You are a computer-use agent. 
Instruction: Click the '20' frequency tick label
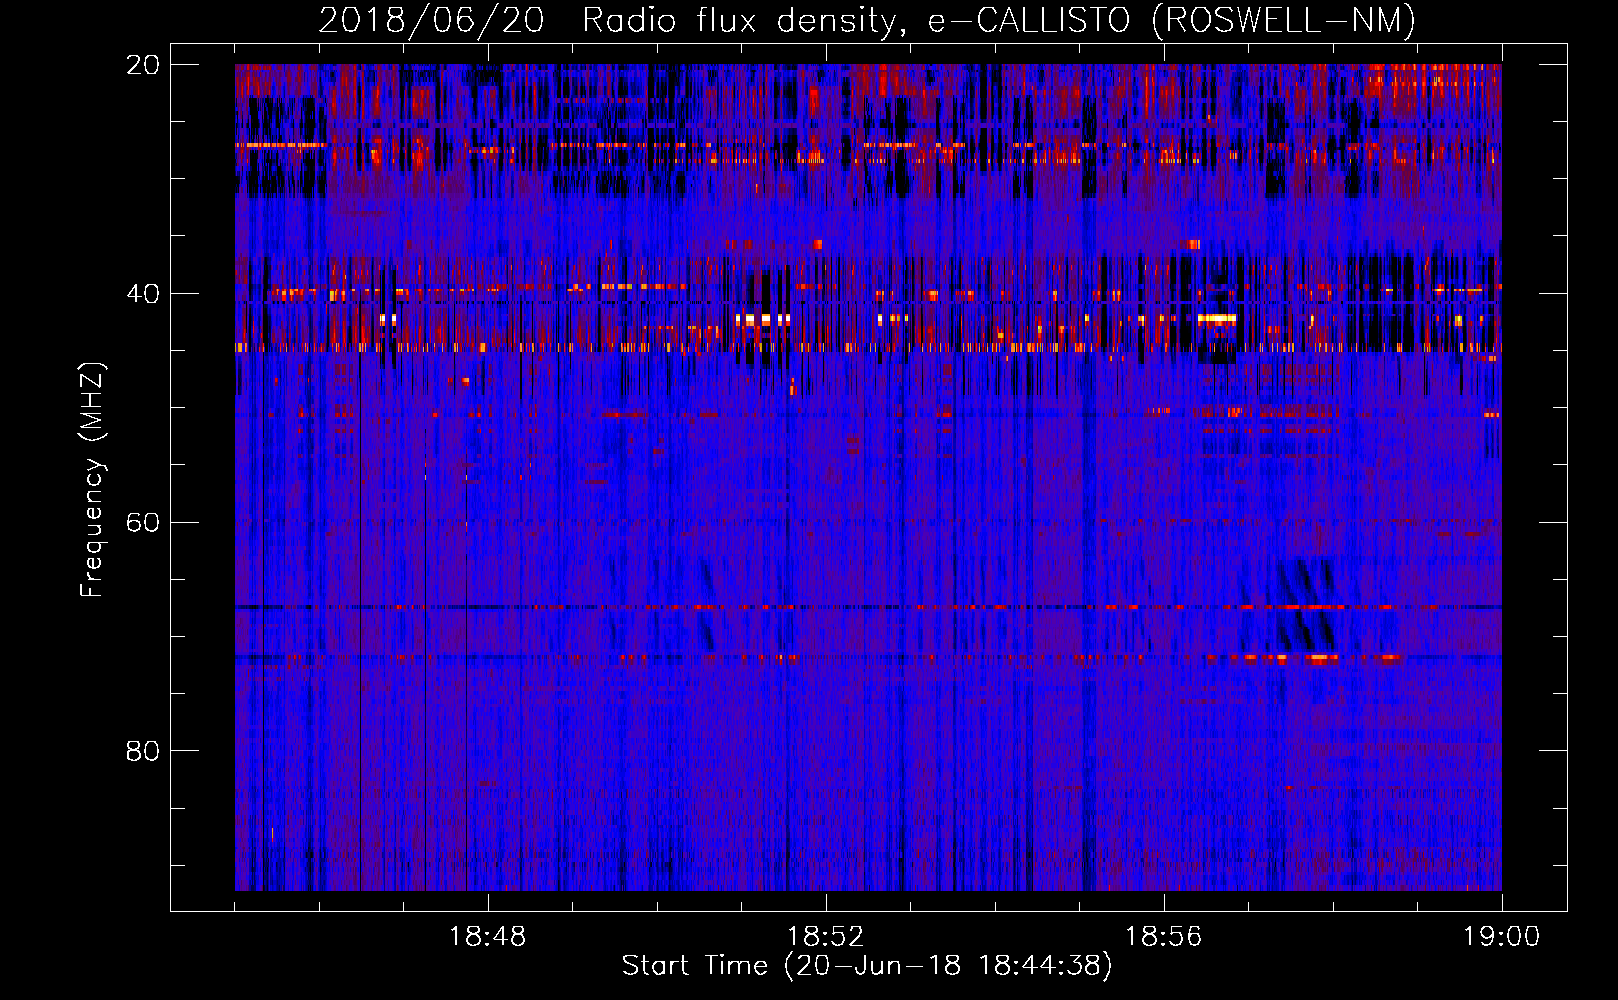point(143,65)
